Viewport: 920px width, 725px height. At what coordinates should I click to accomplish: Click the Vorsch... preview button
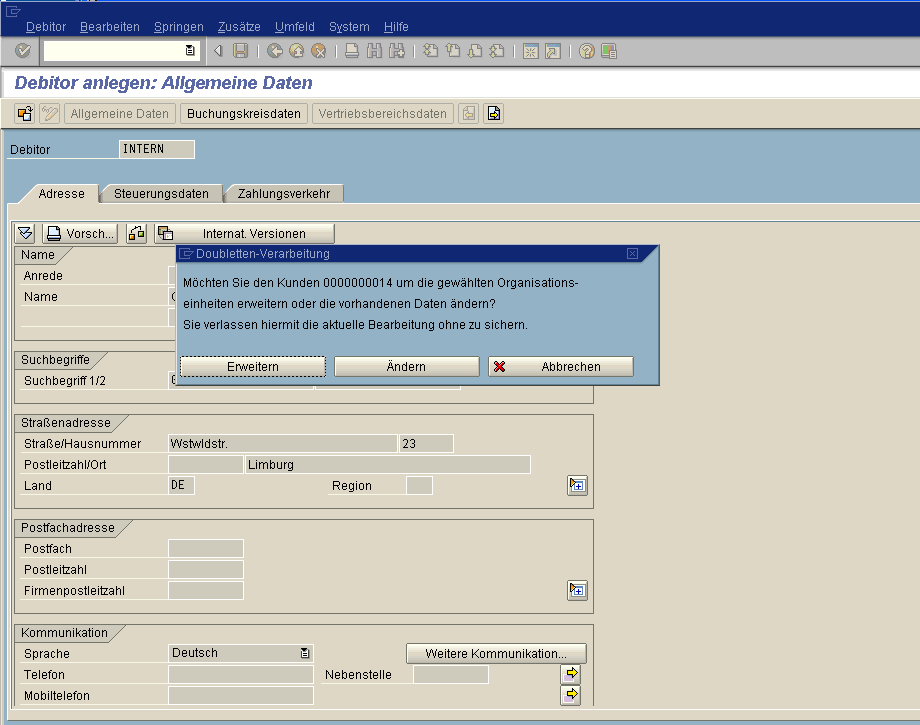80,233
